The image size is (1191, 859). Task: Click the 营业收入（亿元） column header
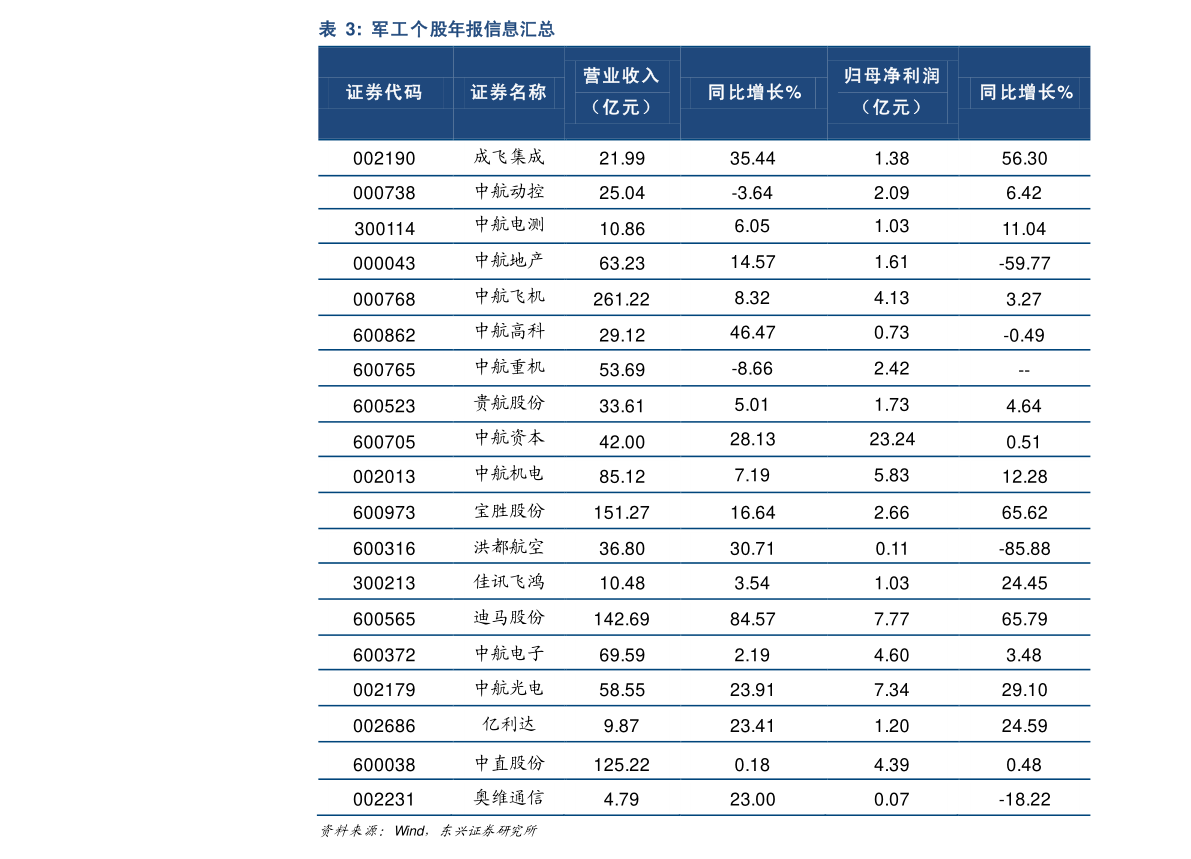[621, 91]
